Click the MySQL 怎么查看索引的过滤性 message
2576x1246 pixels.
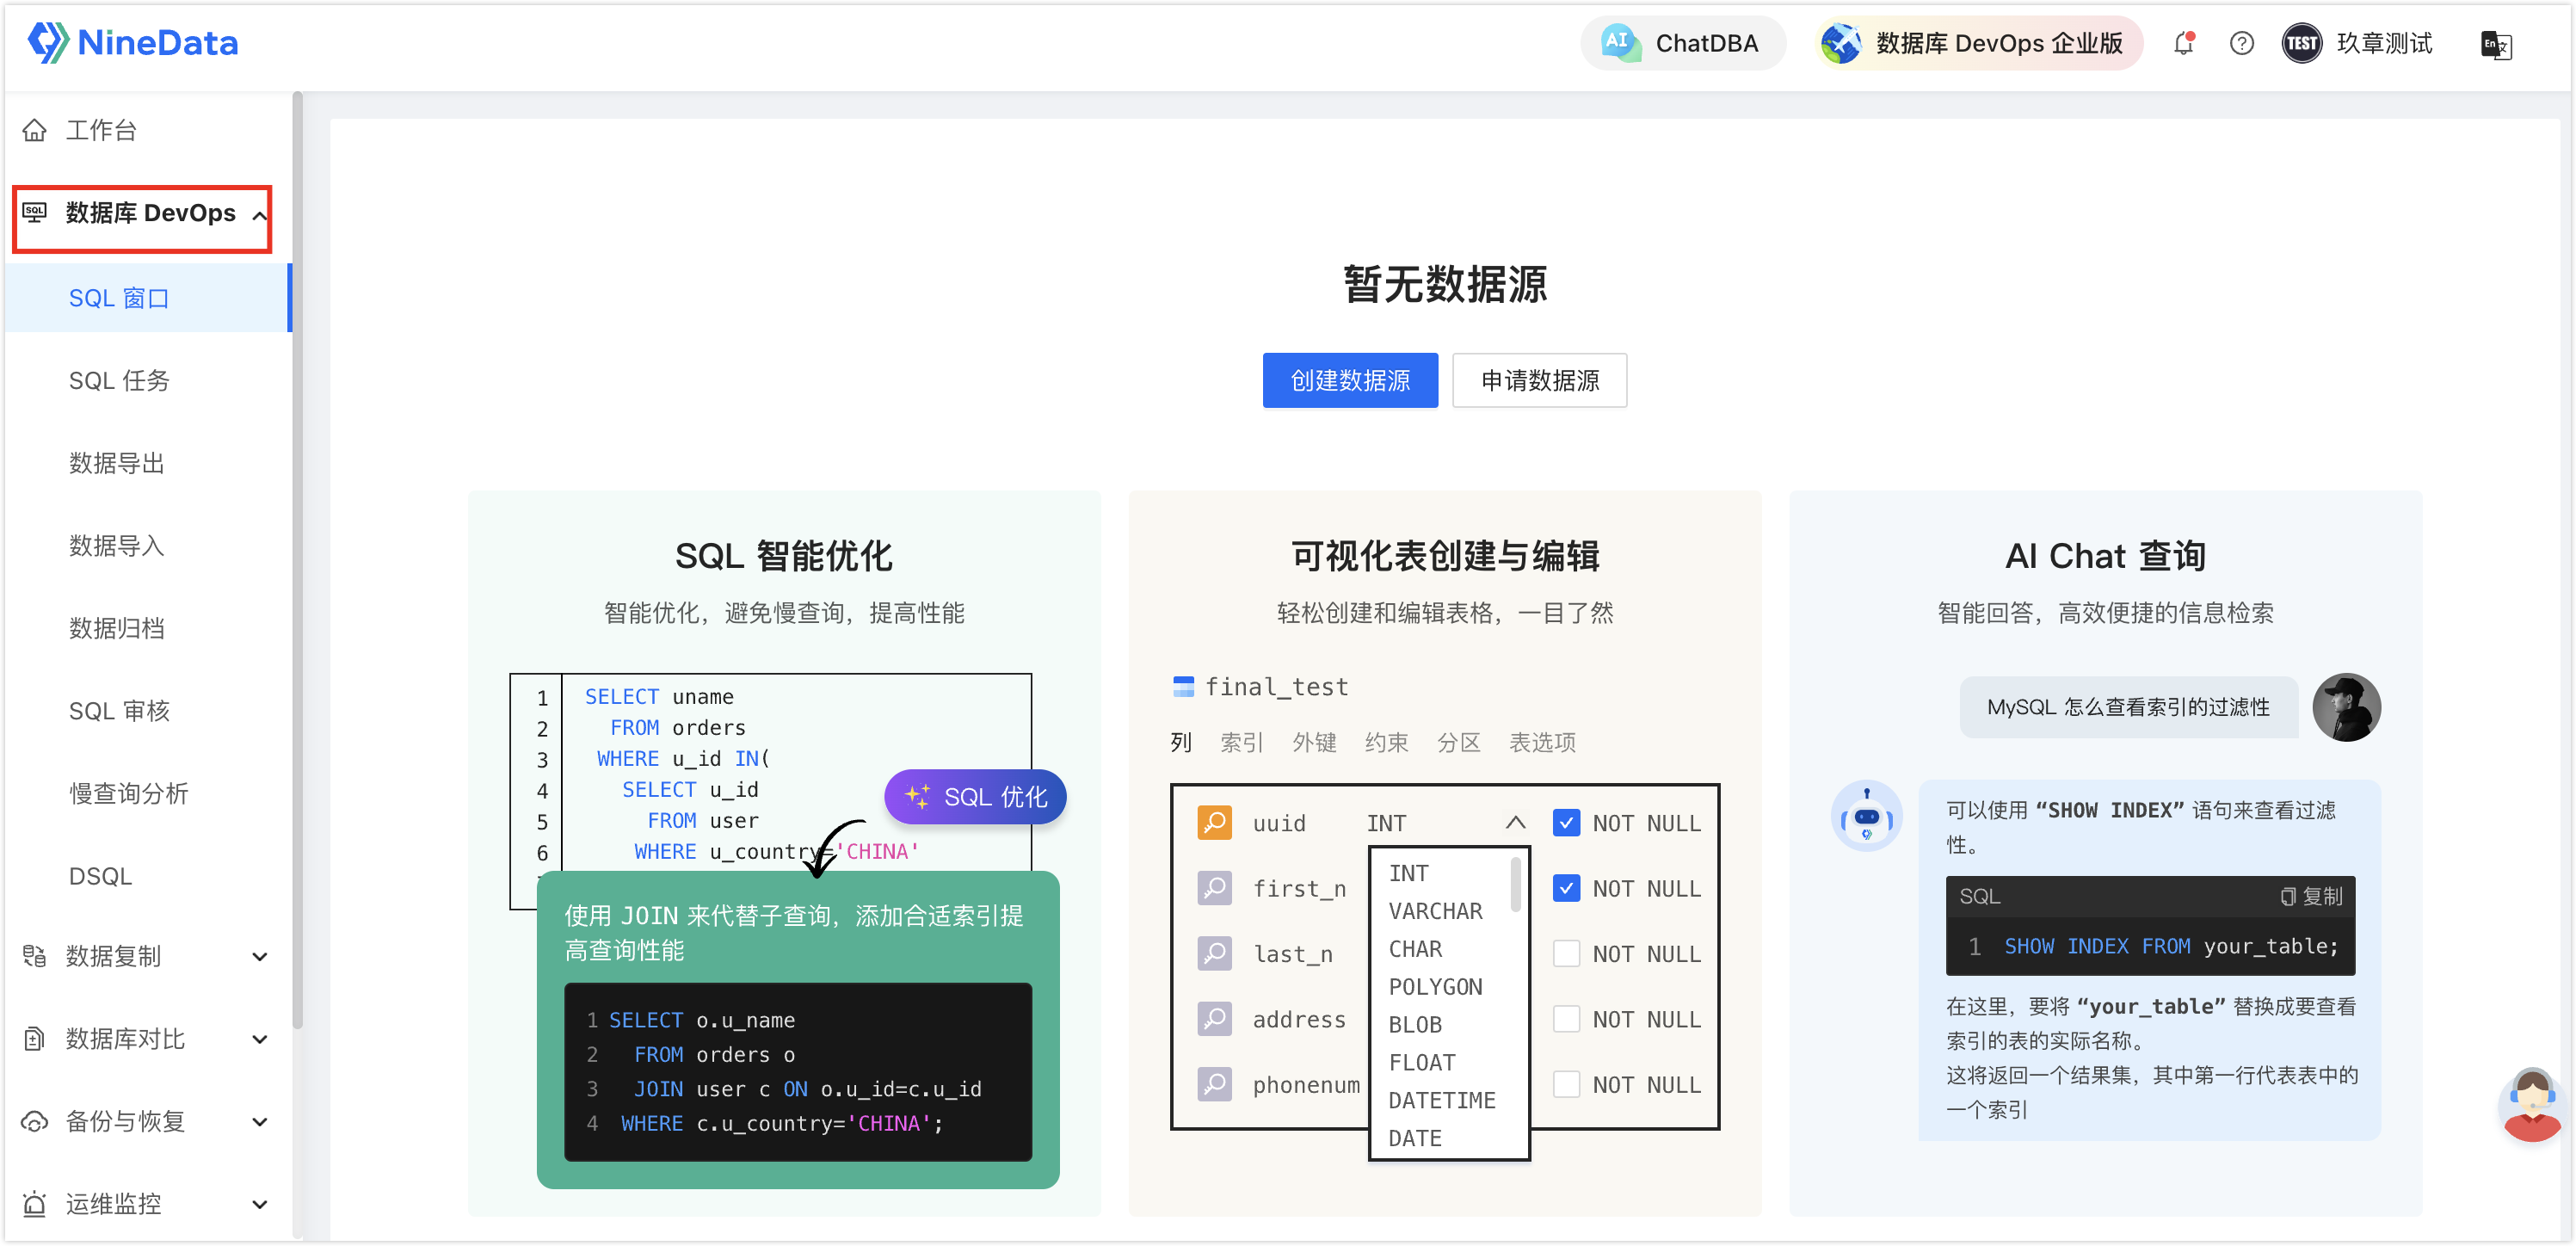(x=2128, y=707)
